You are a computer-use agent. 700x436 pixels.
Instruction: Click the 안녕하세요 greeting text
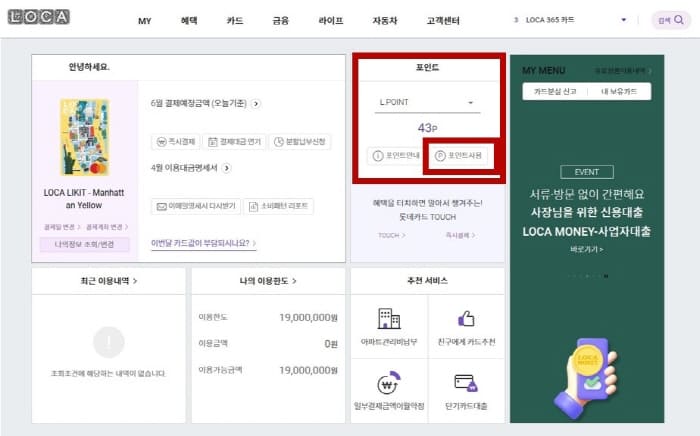coord(89,67)
